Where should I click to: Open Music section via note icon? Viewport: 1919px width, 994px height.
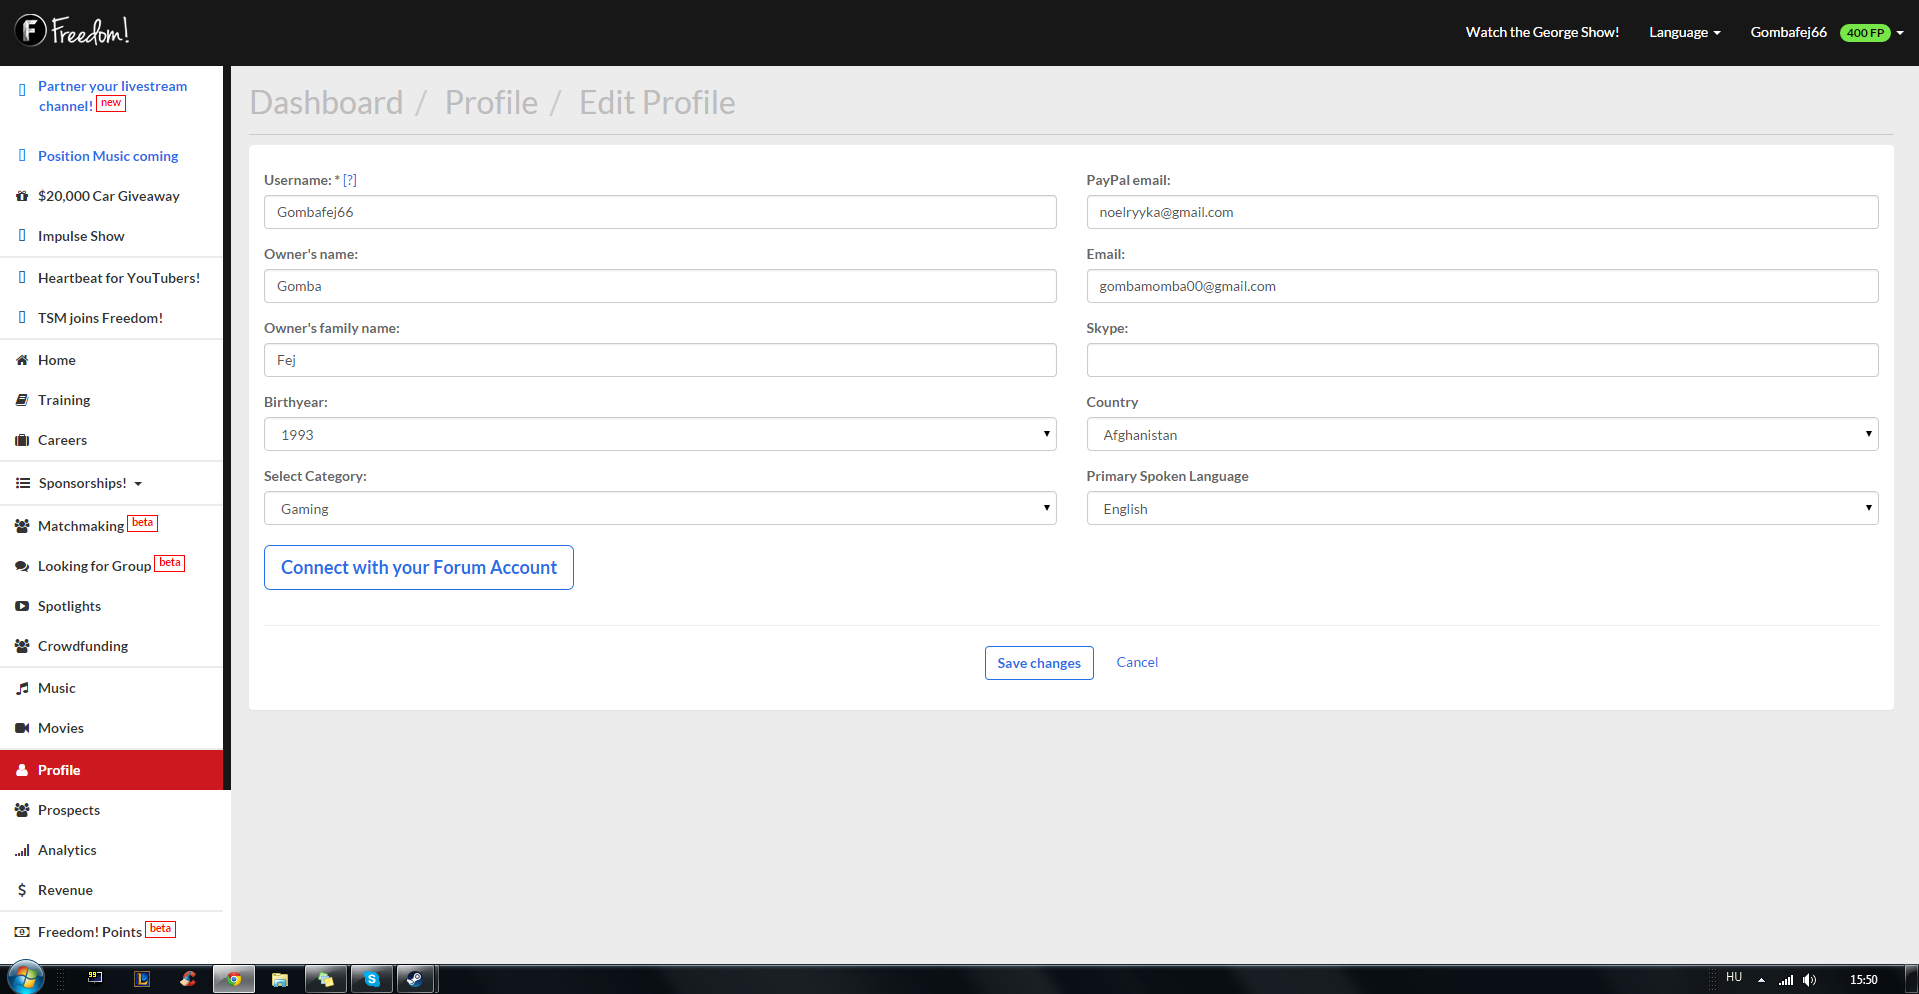[x=22, y=689]
